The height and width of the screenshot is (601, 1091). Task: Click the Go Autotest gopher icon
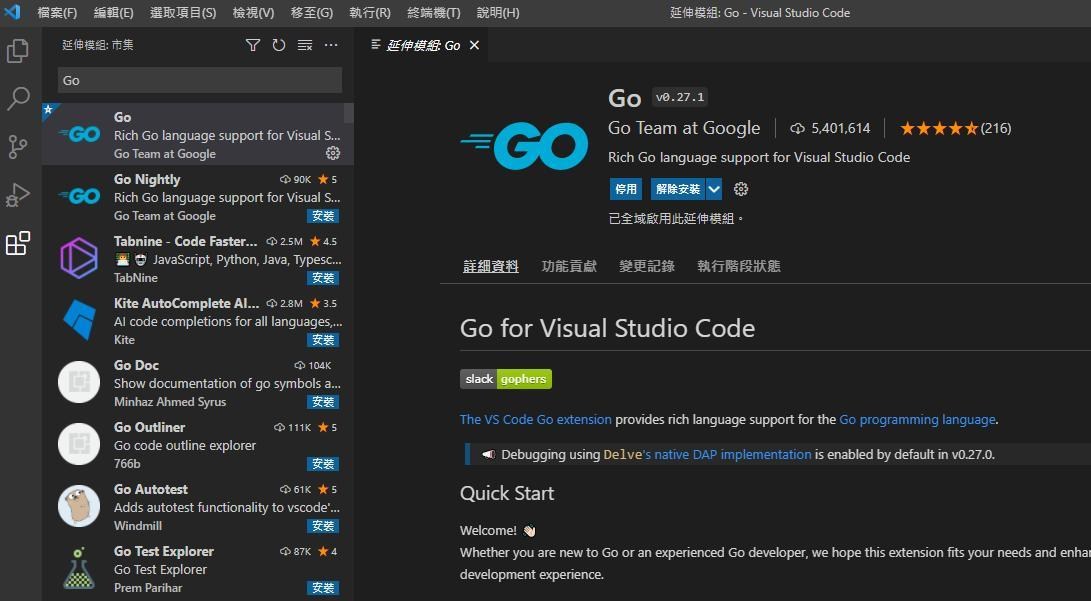(79, 506)
